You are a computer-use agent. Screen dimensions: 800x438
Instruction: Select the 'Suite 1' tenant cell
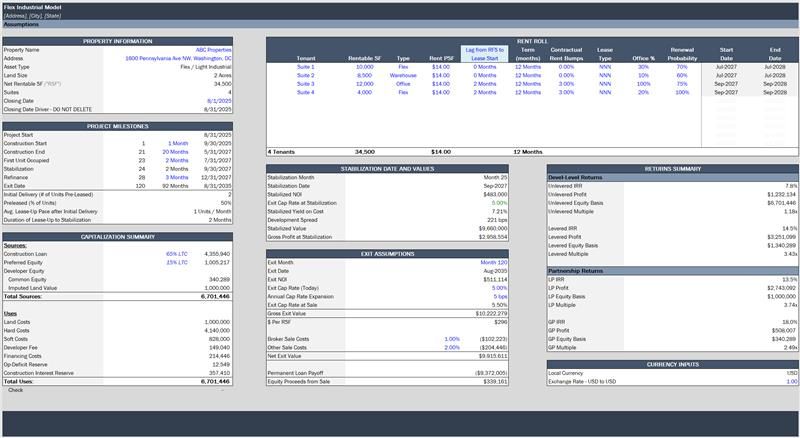(306, 67)
